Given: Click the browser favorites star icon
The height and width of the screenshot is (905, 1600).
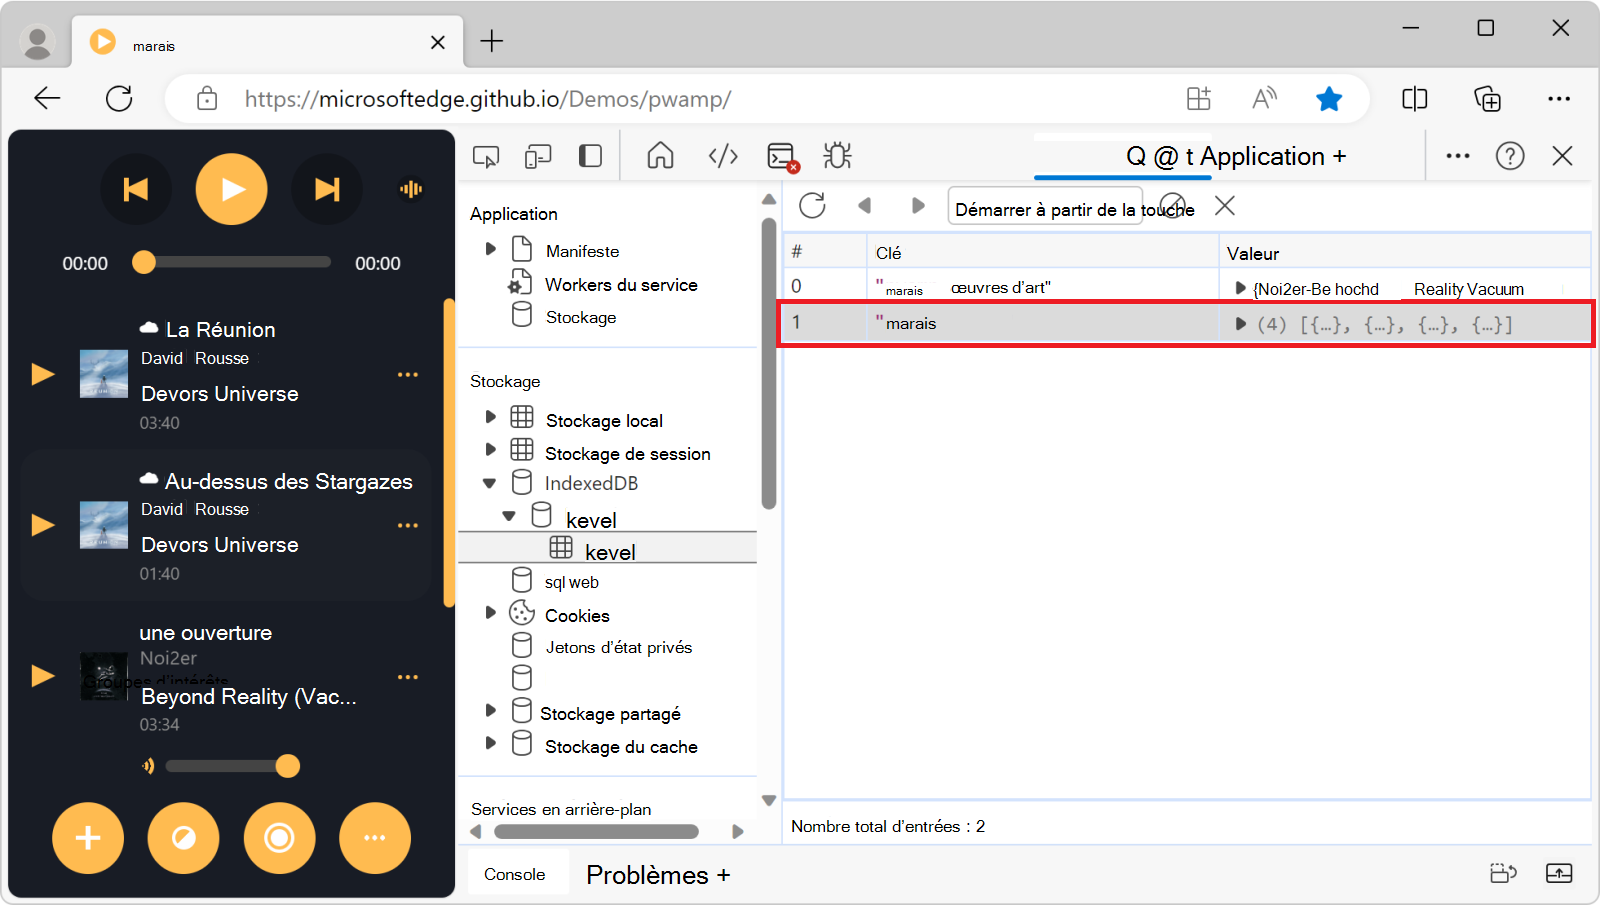Looking at the screenshot, I should point(1329,99).
